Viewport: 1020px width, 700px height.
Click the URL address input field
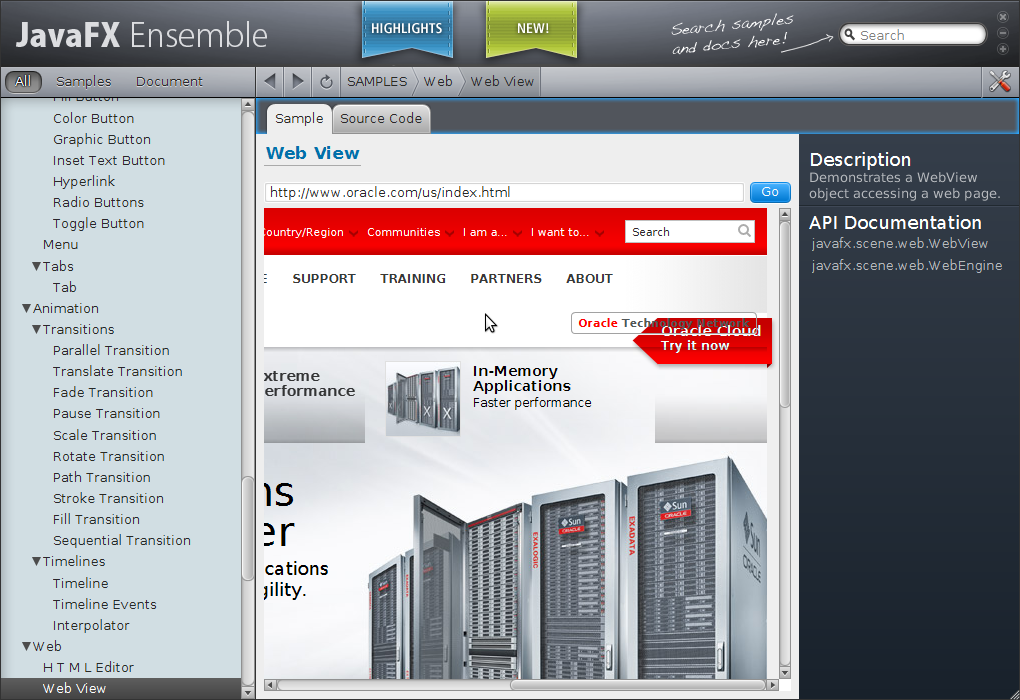(x=504, y=192)
